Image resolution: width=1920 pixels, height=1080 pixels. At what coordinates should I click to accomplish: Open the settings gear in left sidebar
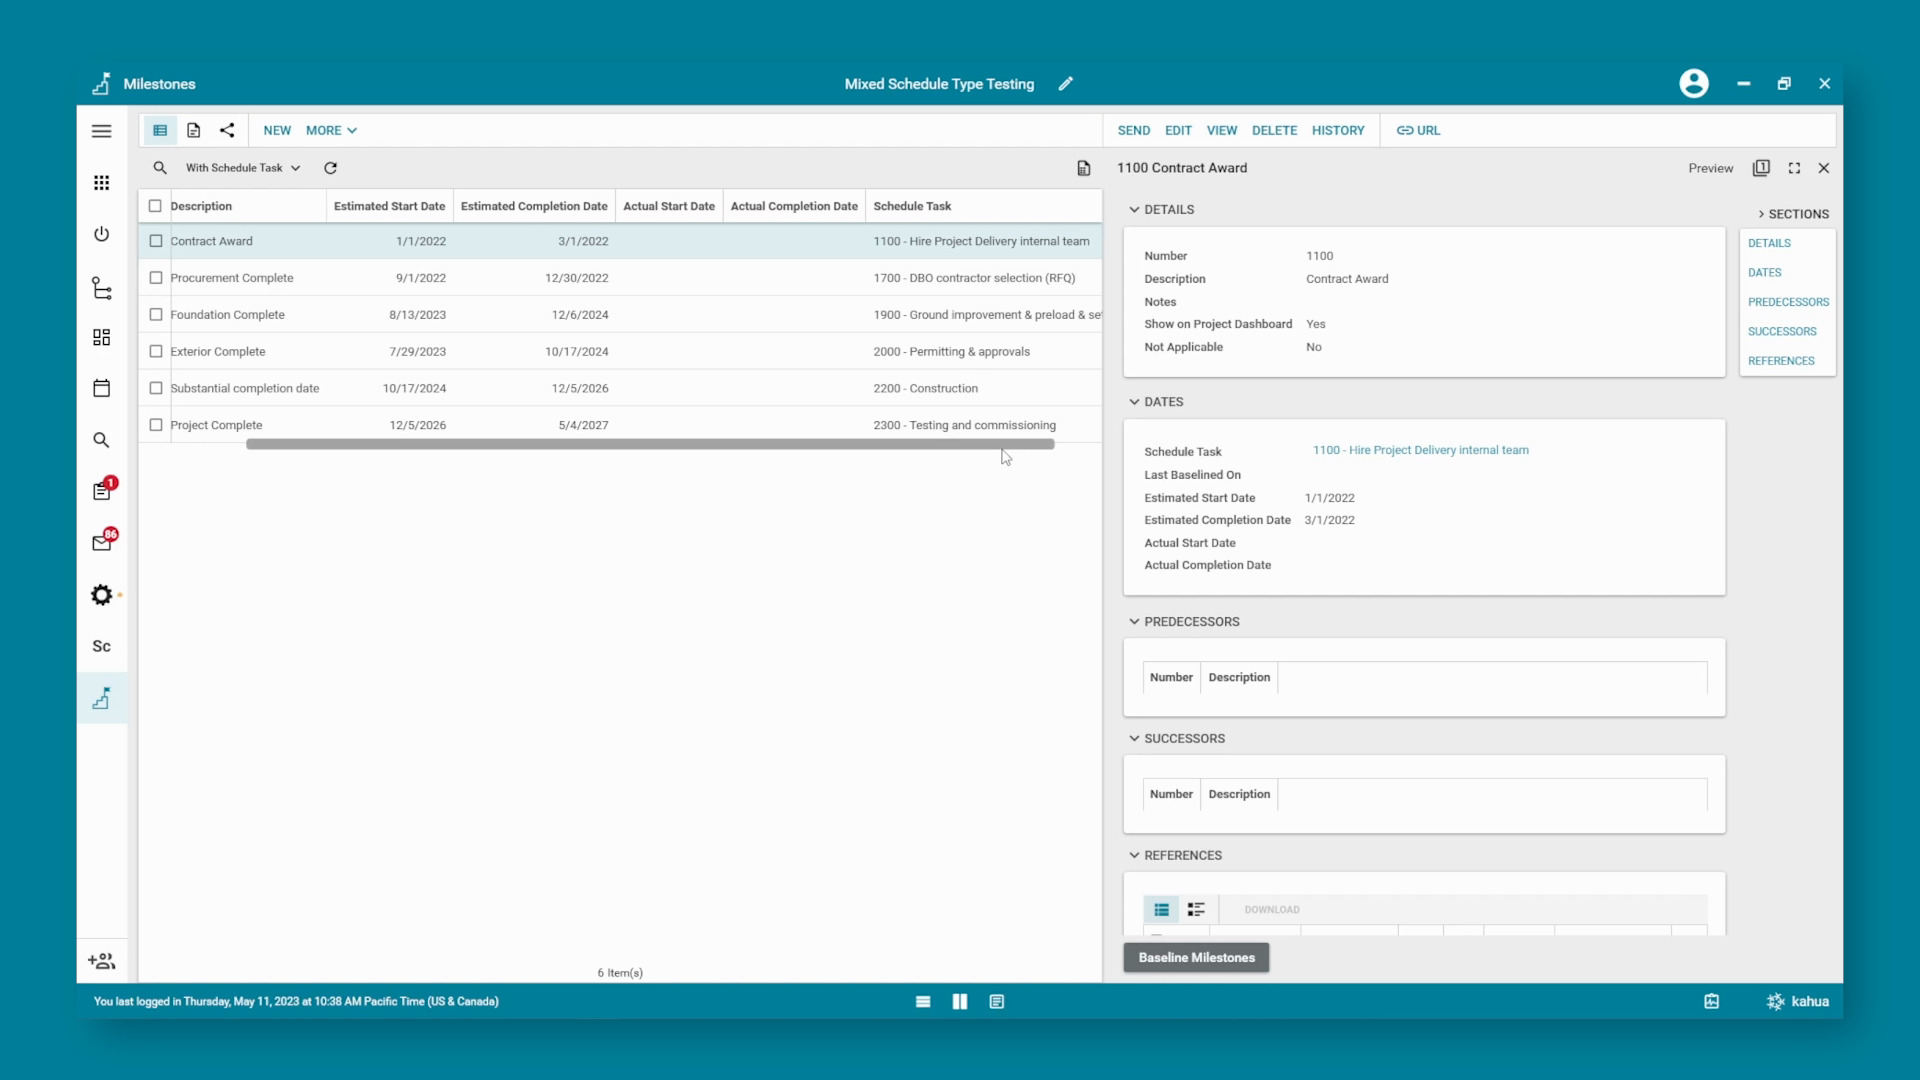[x=101, y=595]
